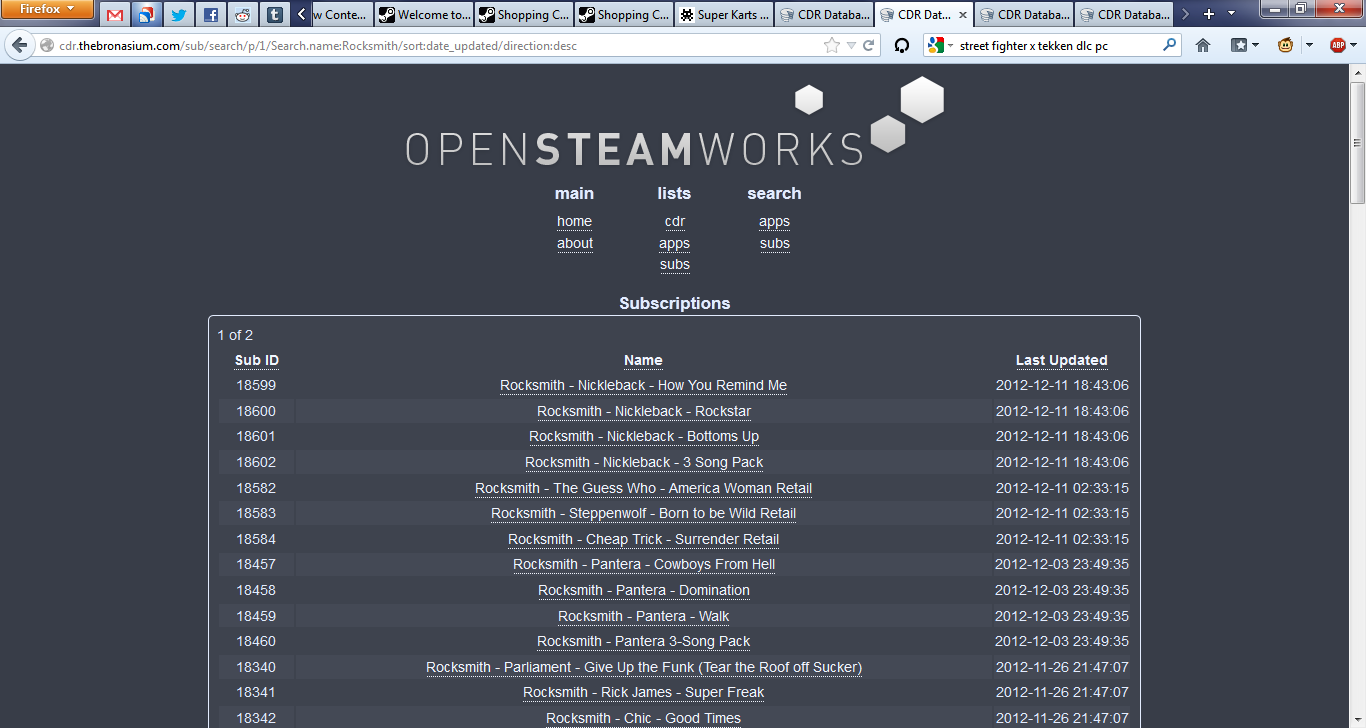Open Rocksmith - Rick James - Super Freak

coord(643,693)
